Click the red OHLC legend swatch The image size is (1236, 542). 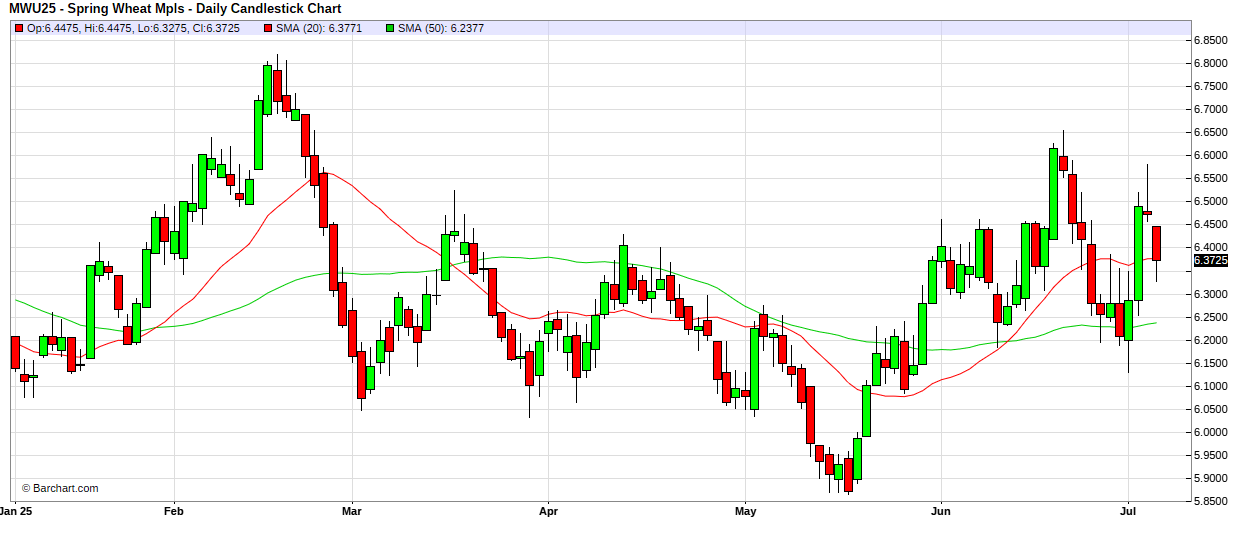click(x=19, y=28)
